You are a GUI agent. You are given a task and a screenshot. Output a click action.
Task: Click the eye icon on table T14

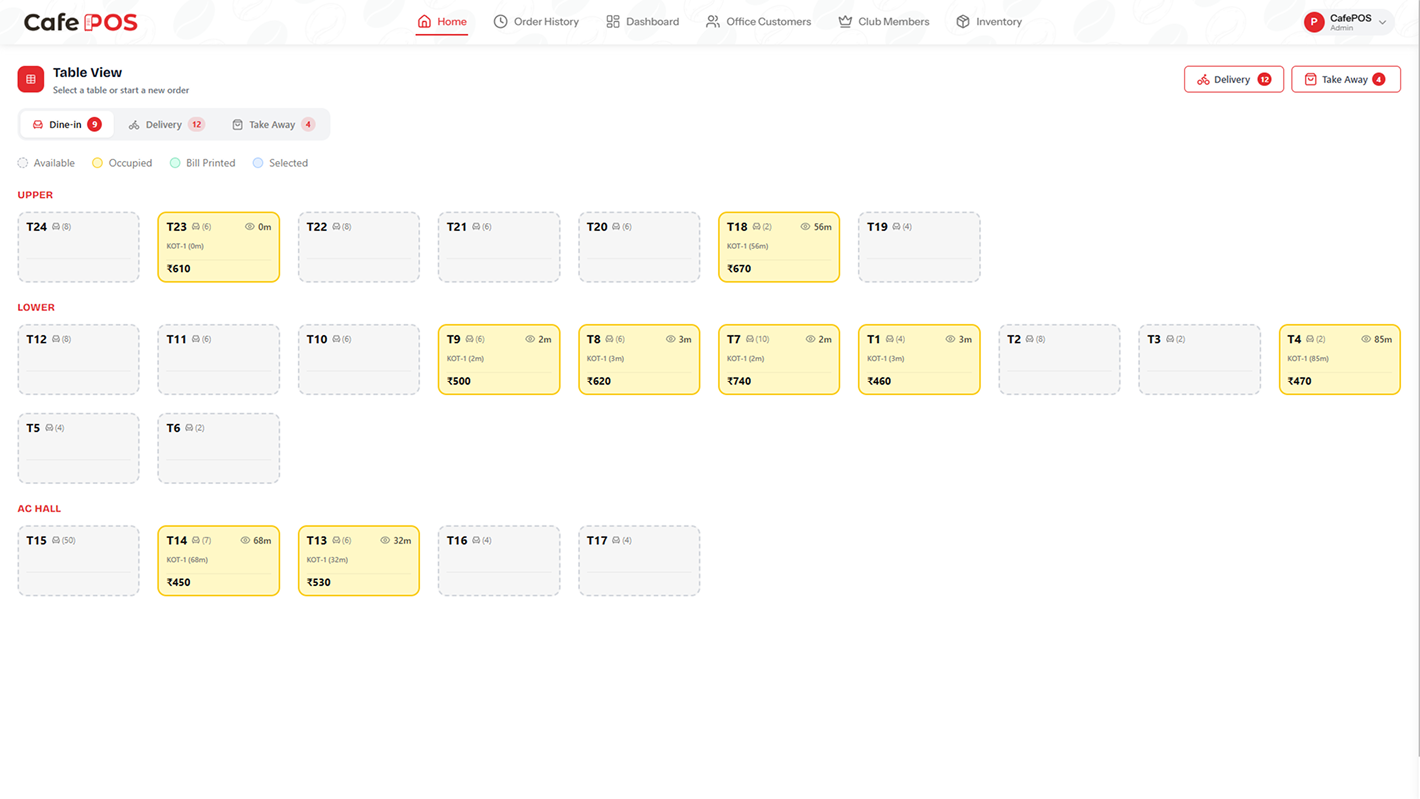click(245, 540)
